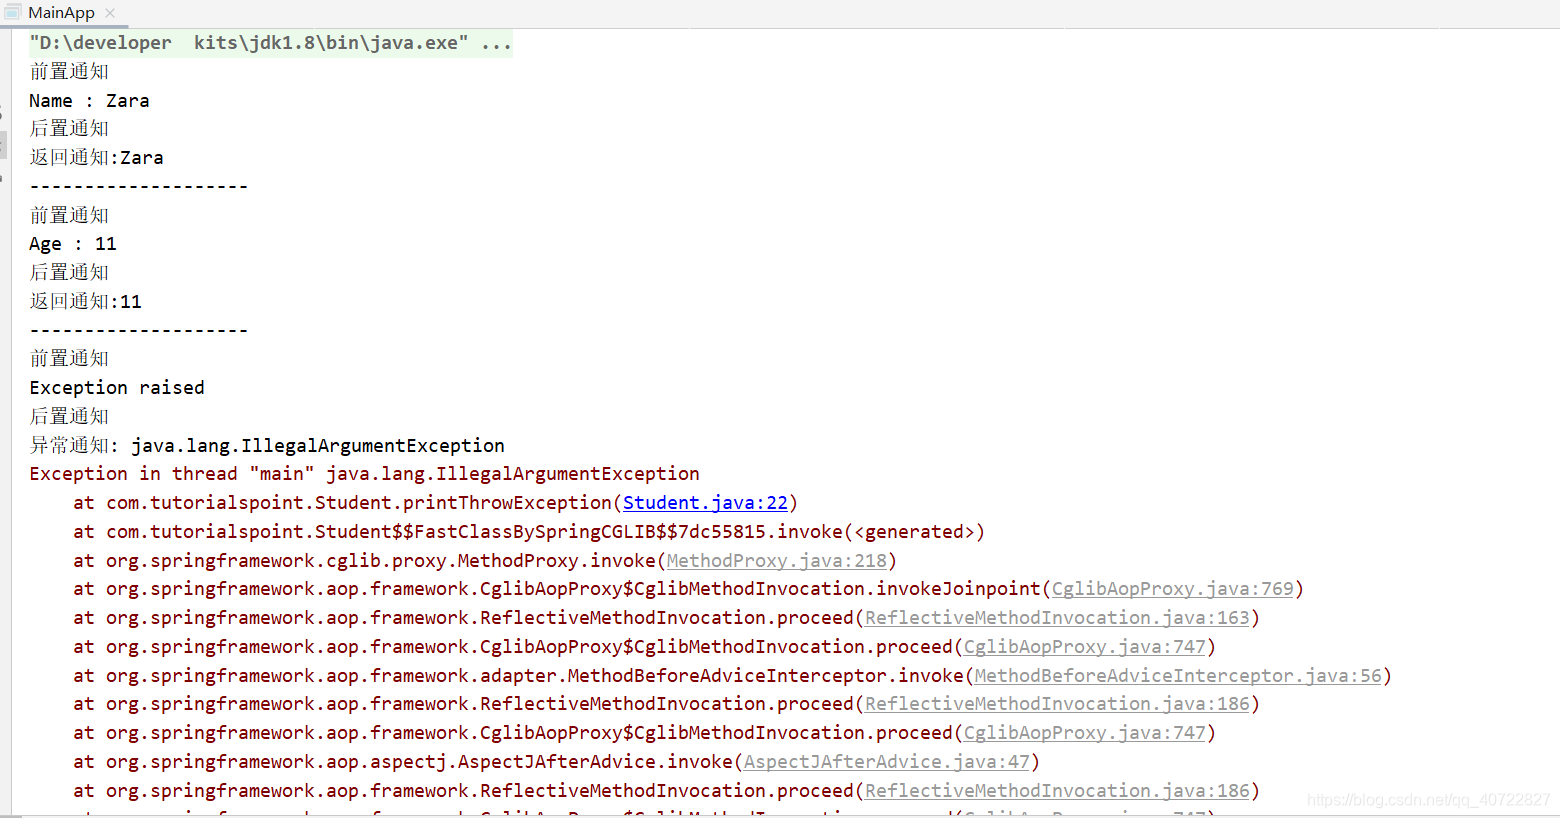Click the '异常通知: java.lang.IllegalArgumentException' line
Image resolution: width=1560 pixels, height=818 pixels.
coord(267,446)
